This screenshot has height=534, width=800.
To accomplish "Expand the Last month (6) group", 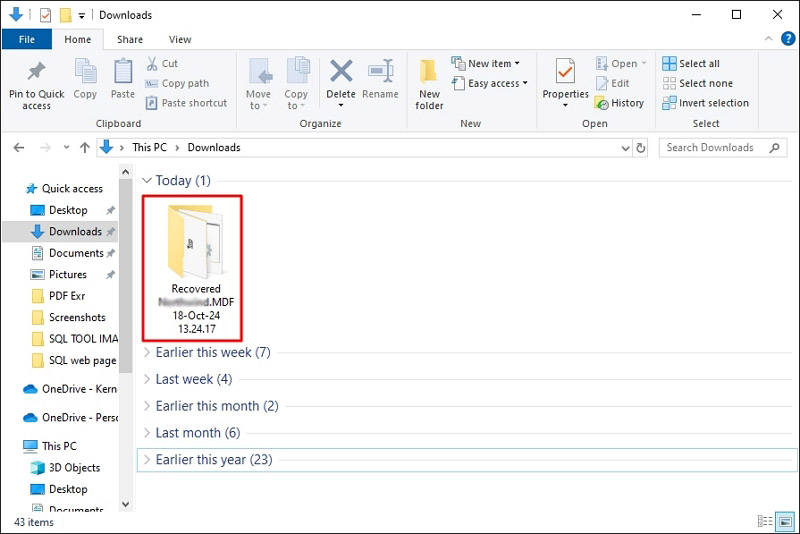I will [147, 433].
